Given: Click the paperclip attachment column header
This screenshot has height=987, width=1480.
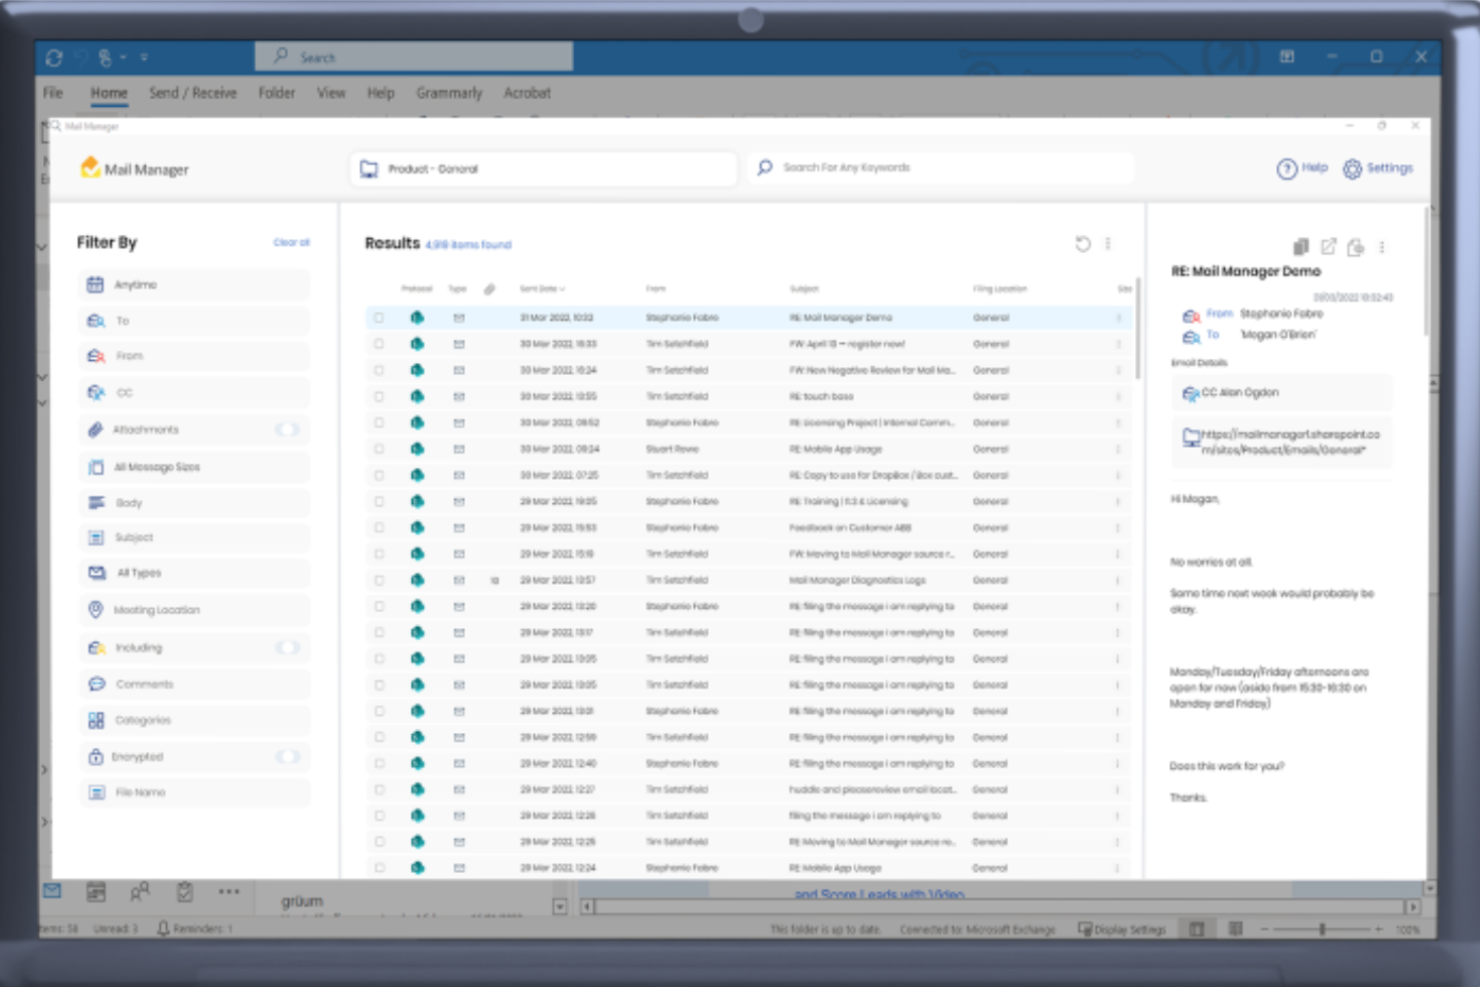Looking at the screenshot, I should 489,288.
